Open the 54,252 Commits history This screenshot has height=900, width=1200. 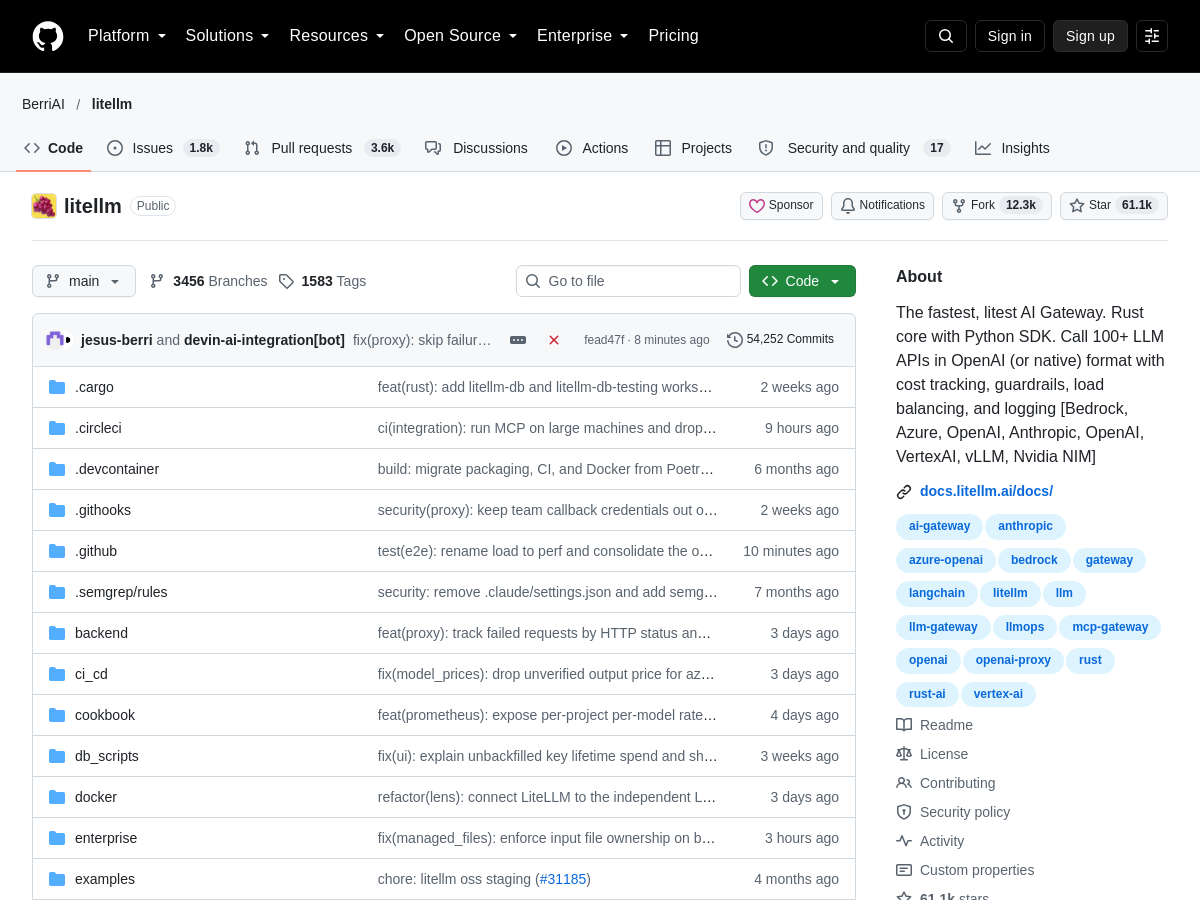coord(780,340)
